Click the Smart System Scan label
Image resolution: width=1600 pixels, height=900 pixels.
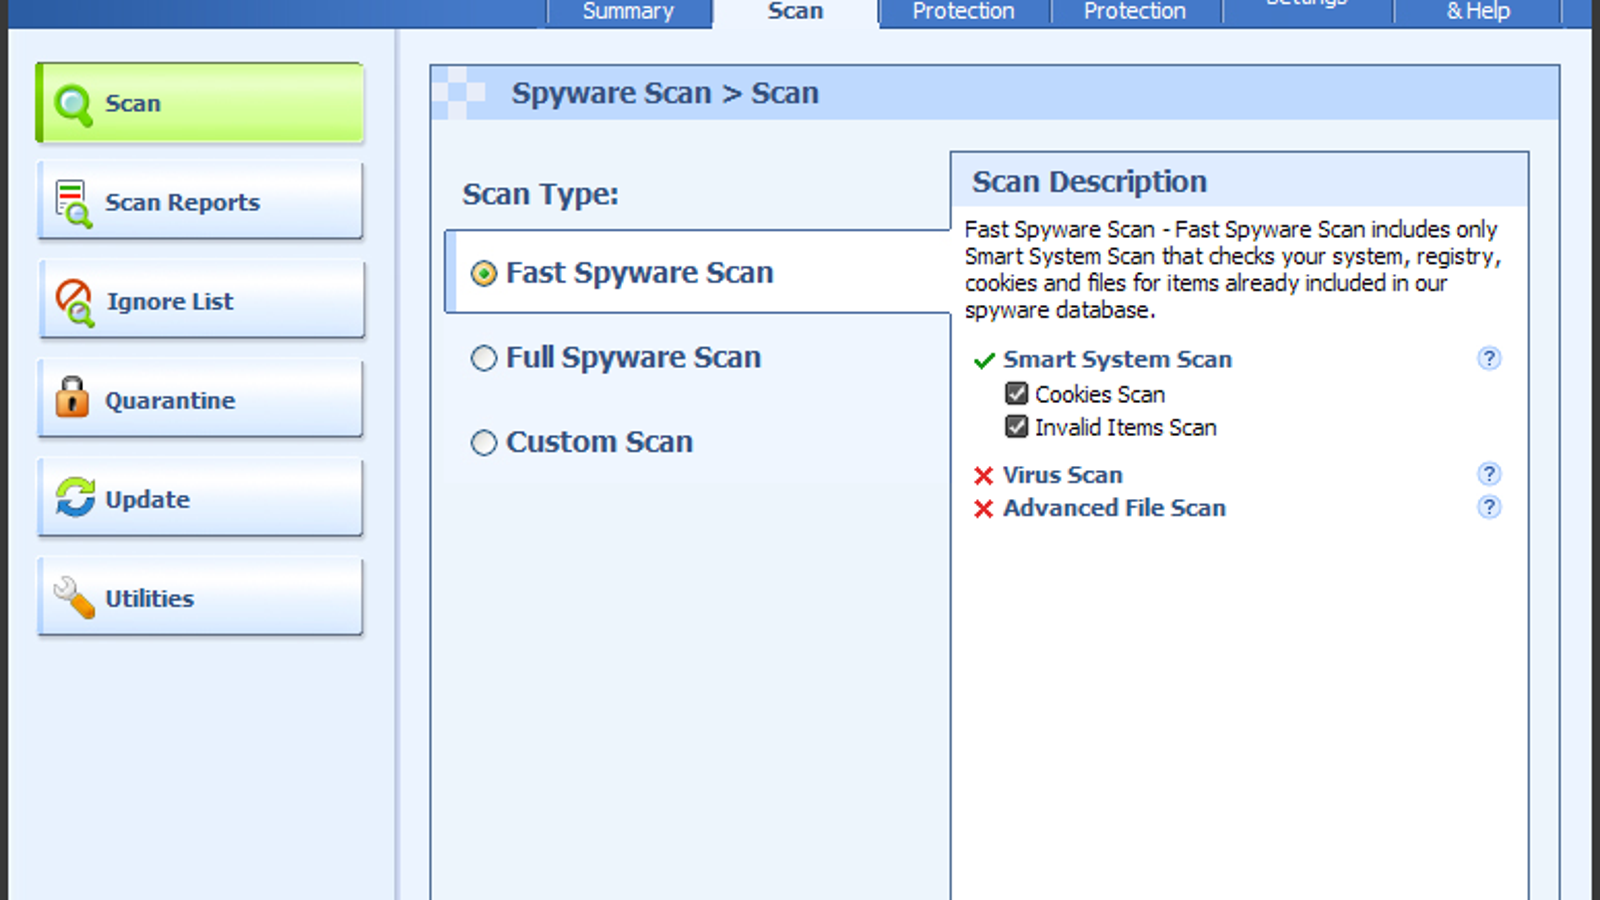coord(1117,360)
